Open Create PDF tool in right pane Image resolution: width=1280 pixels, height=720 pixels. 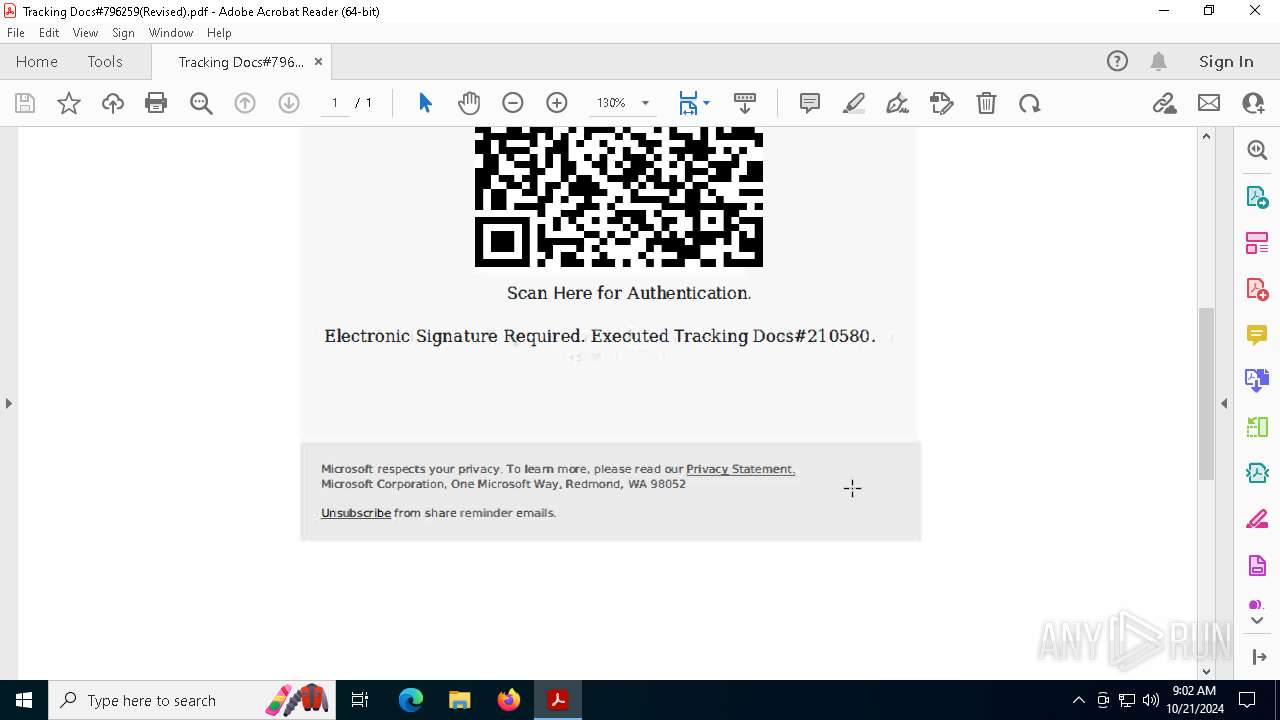click(x=1257, y=289)
